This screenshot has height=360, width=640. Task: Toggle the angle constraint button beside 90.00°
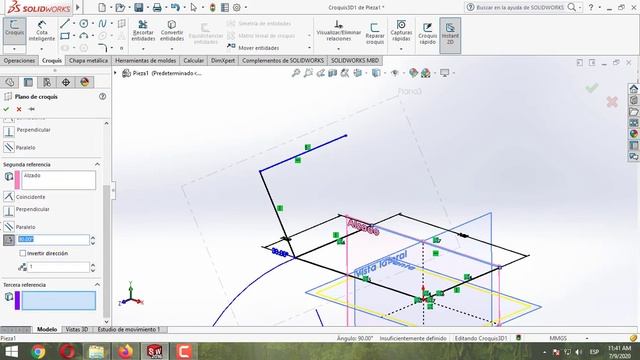click(x=9, y=240)
